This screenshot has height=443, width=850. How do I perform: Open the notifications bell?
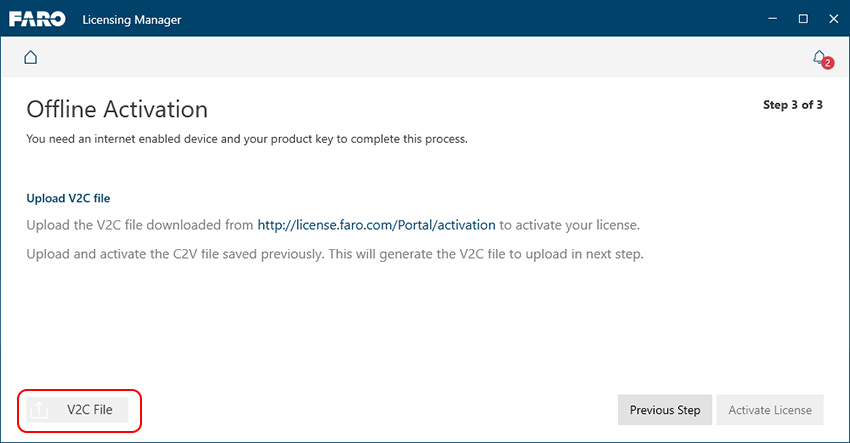pos(819,57)
